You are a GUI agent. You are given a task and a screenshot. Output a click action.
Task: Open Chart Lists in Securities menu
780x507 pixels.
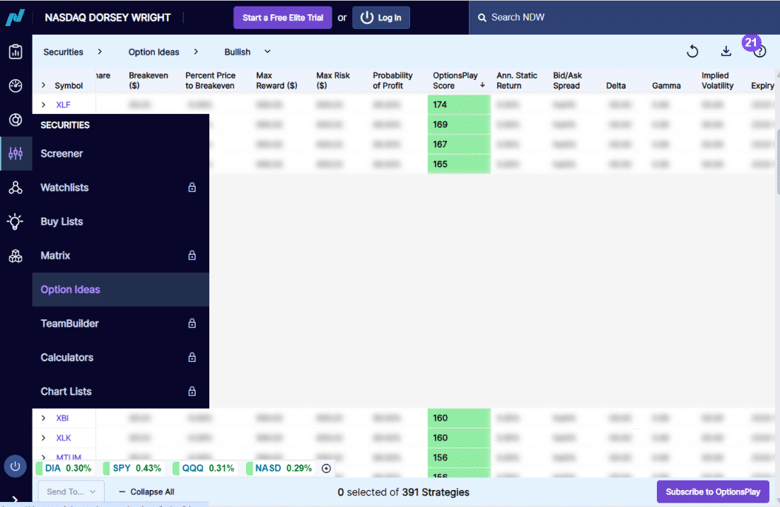(x=120, y=391)
